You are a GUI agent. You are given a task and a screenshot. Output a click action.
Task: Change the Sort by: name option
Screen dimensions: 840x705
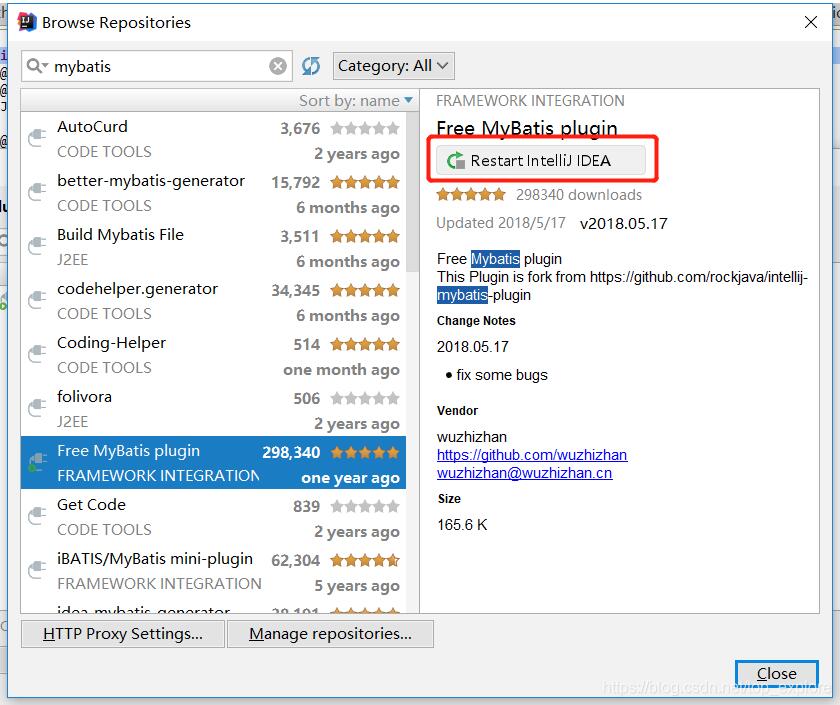tap(356, 101)
